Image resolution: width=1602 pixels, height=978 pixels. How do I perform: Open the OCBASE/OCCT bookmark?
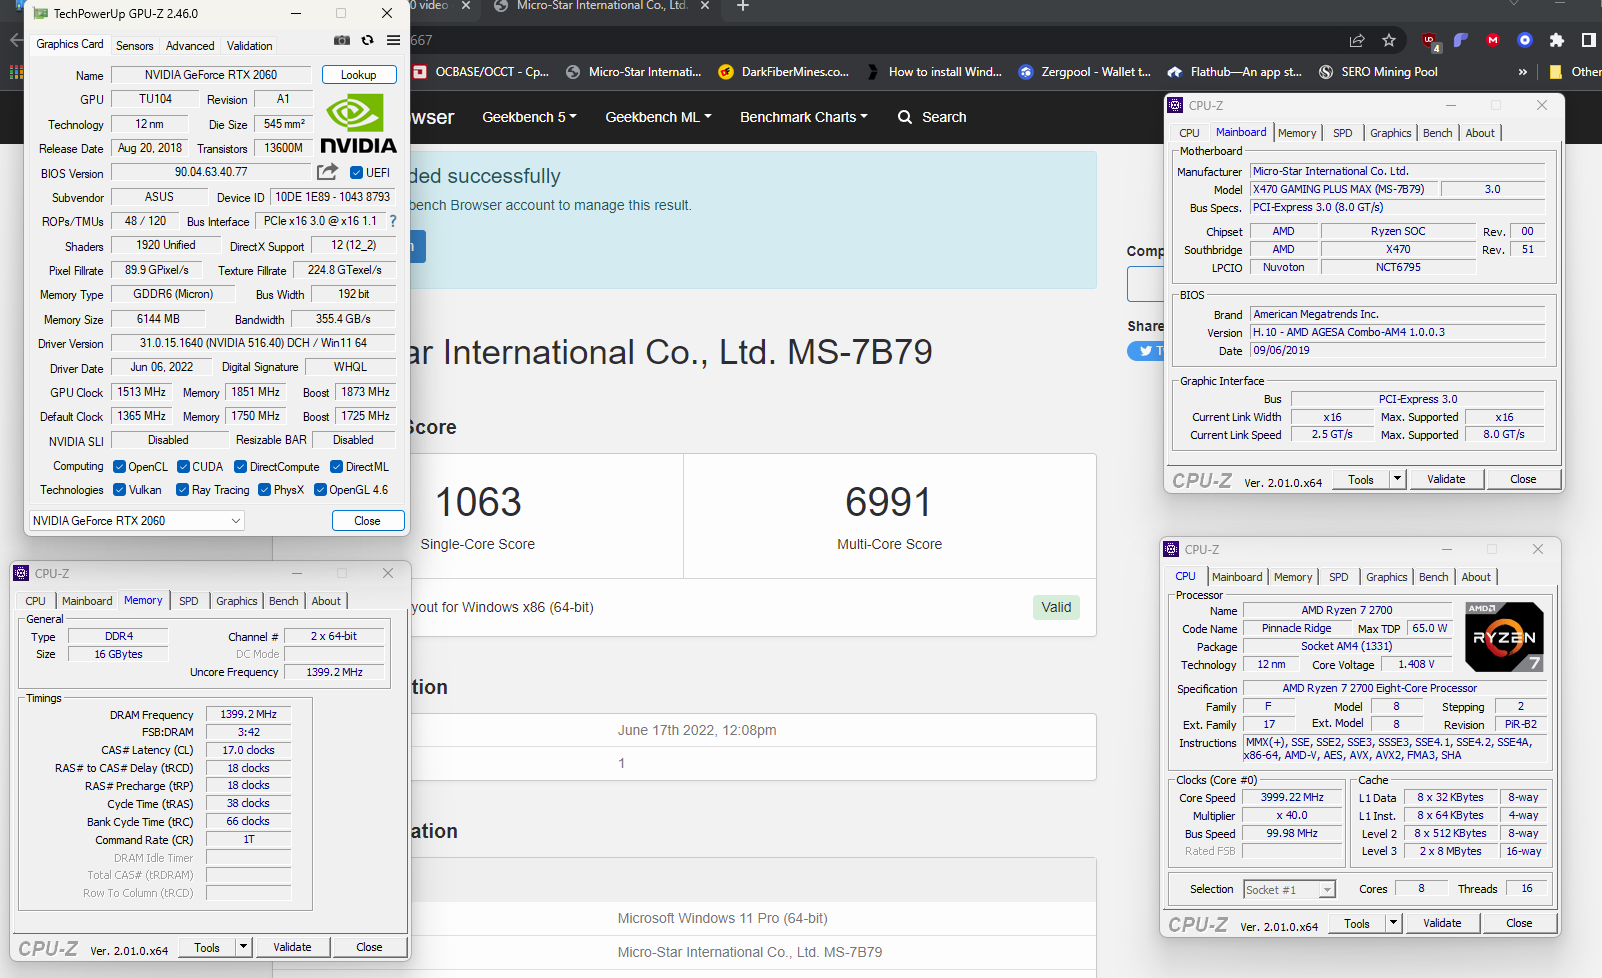pos(481,72)
